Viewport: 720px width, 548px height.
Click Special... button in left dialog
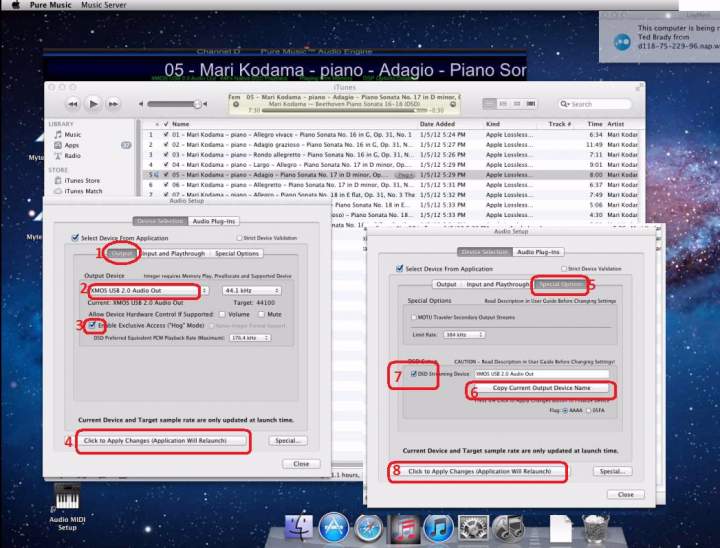tap(288, 441)
